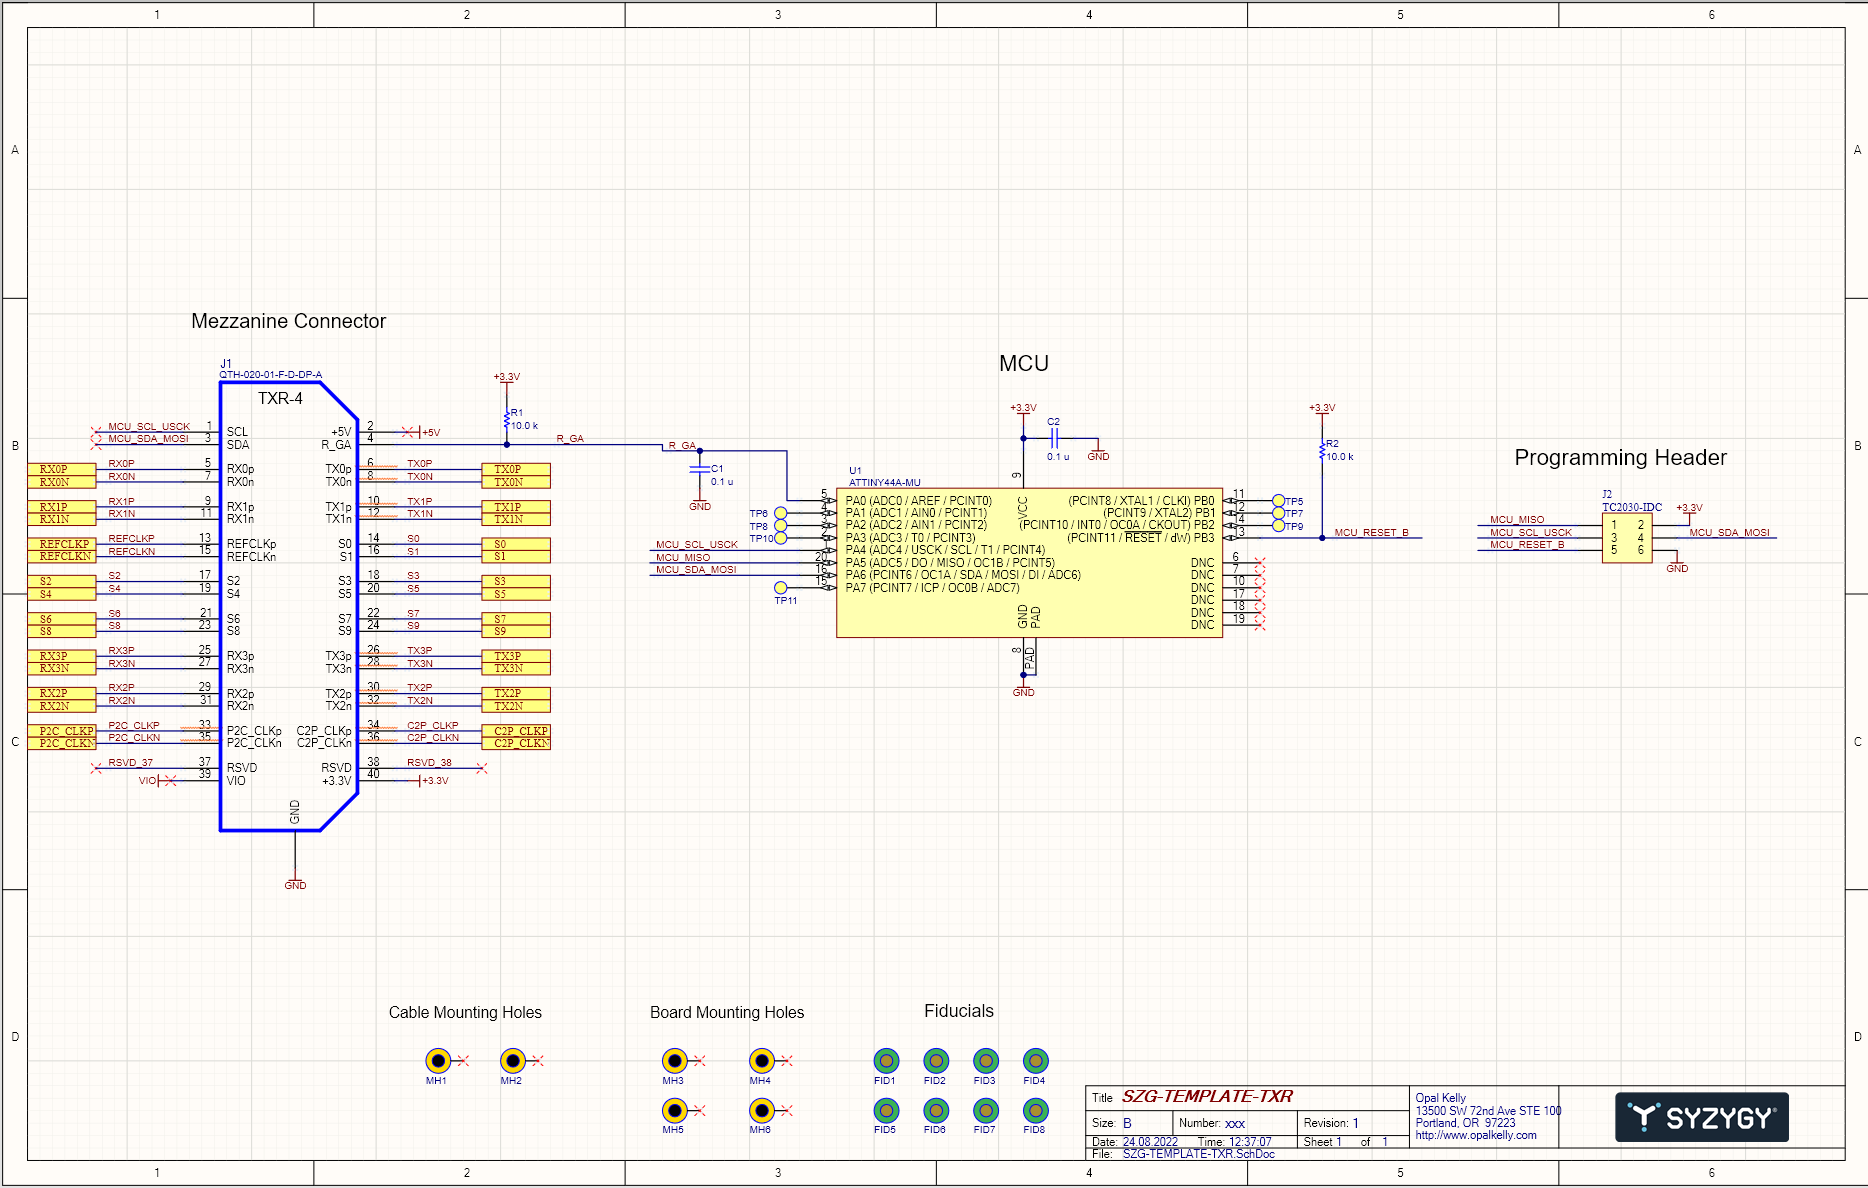Select test point TP11
Image resolution: width=1868 pixels, height=1188 pixels.
(781, 588)
